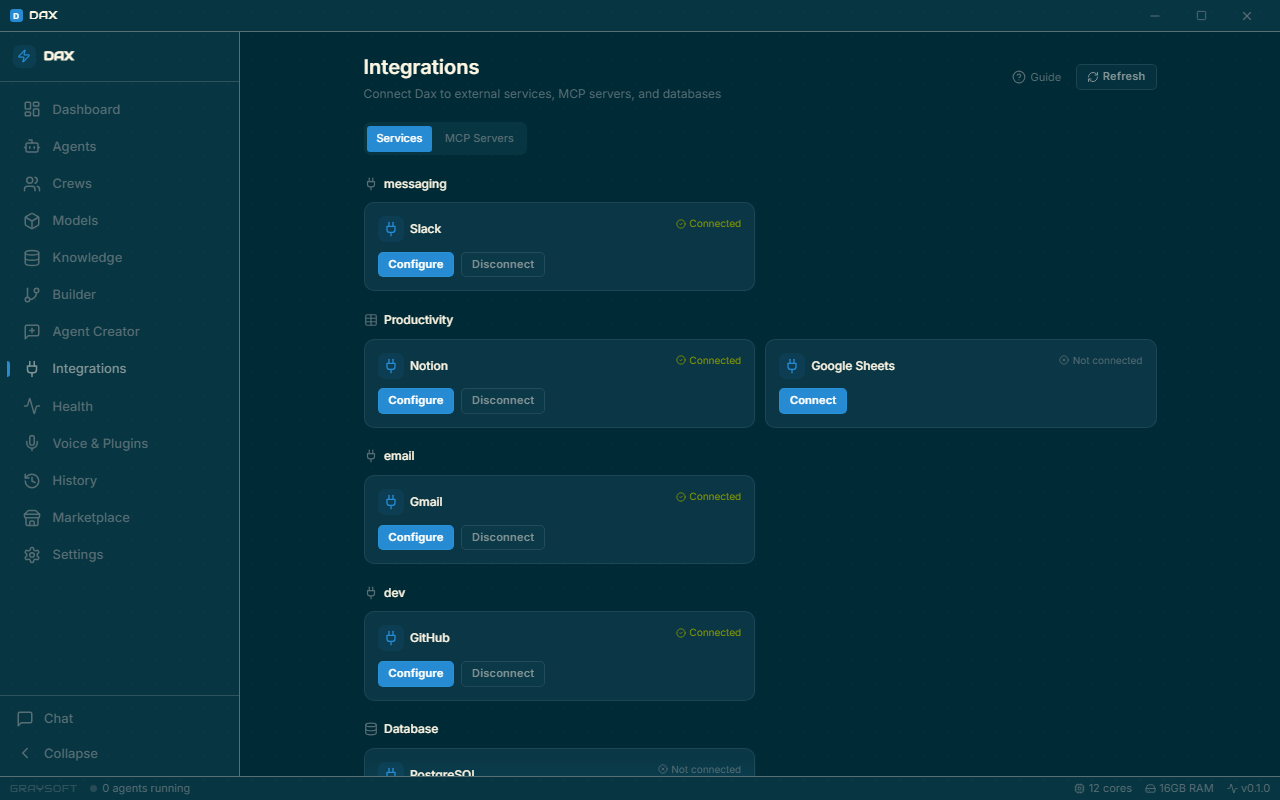Image resolution: width=1280 pixels, height=800 pixels.
Task: Click the messaging category heading
Action: 415,184
